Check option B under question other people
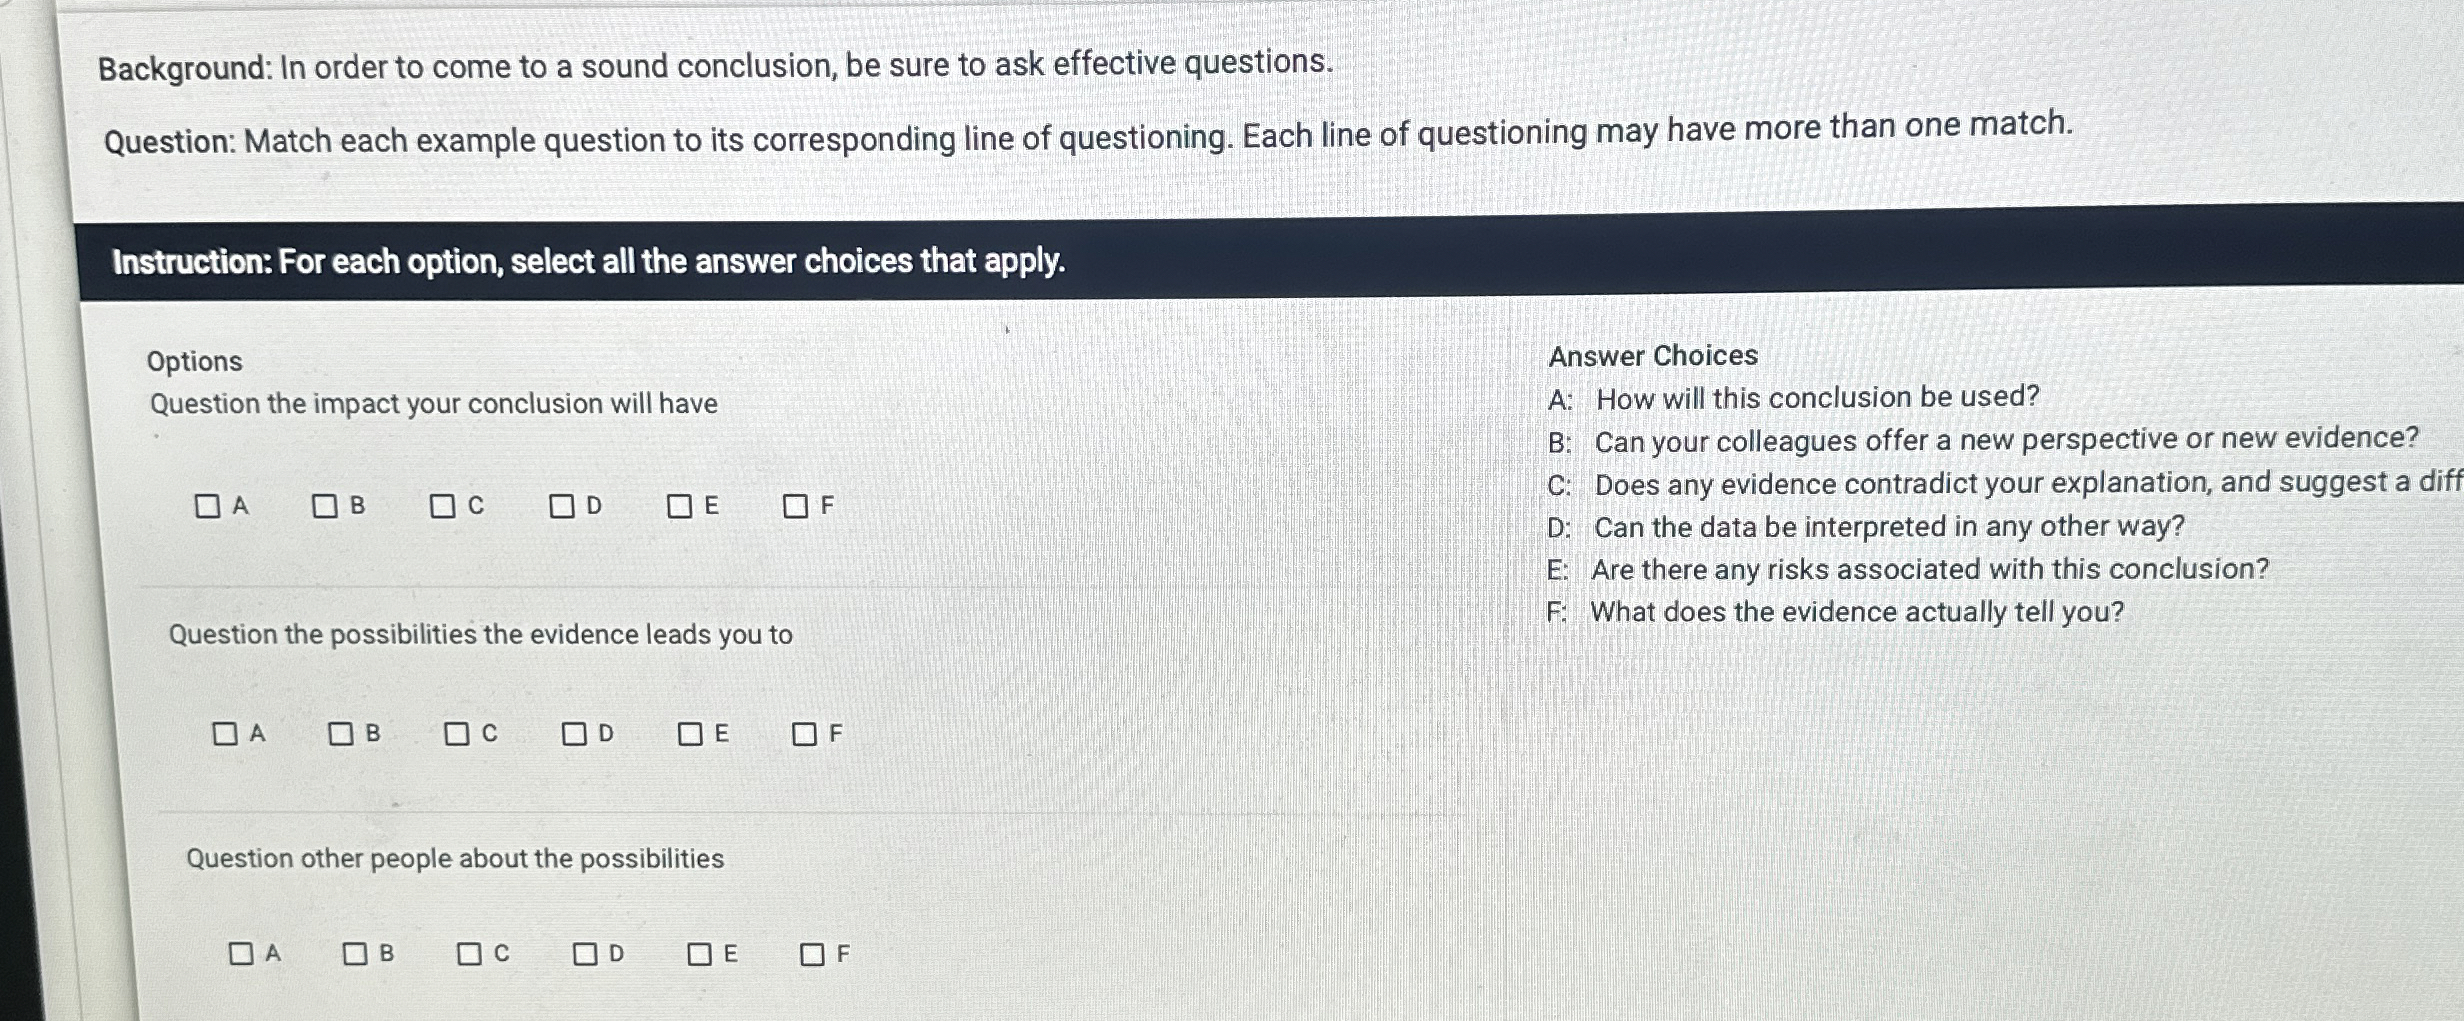 356,955
